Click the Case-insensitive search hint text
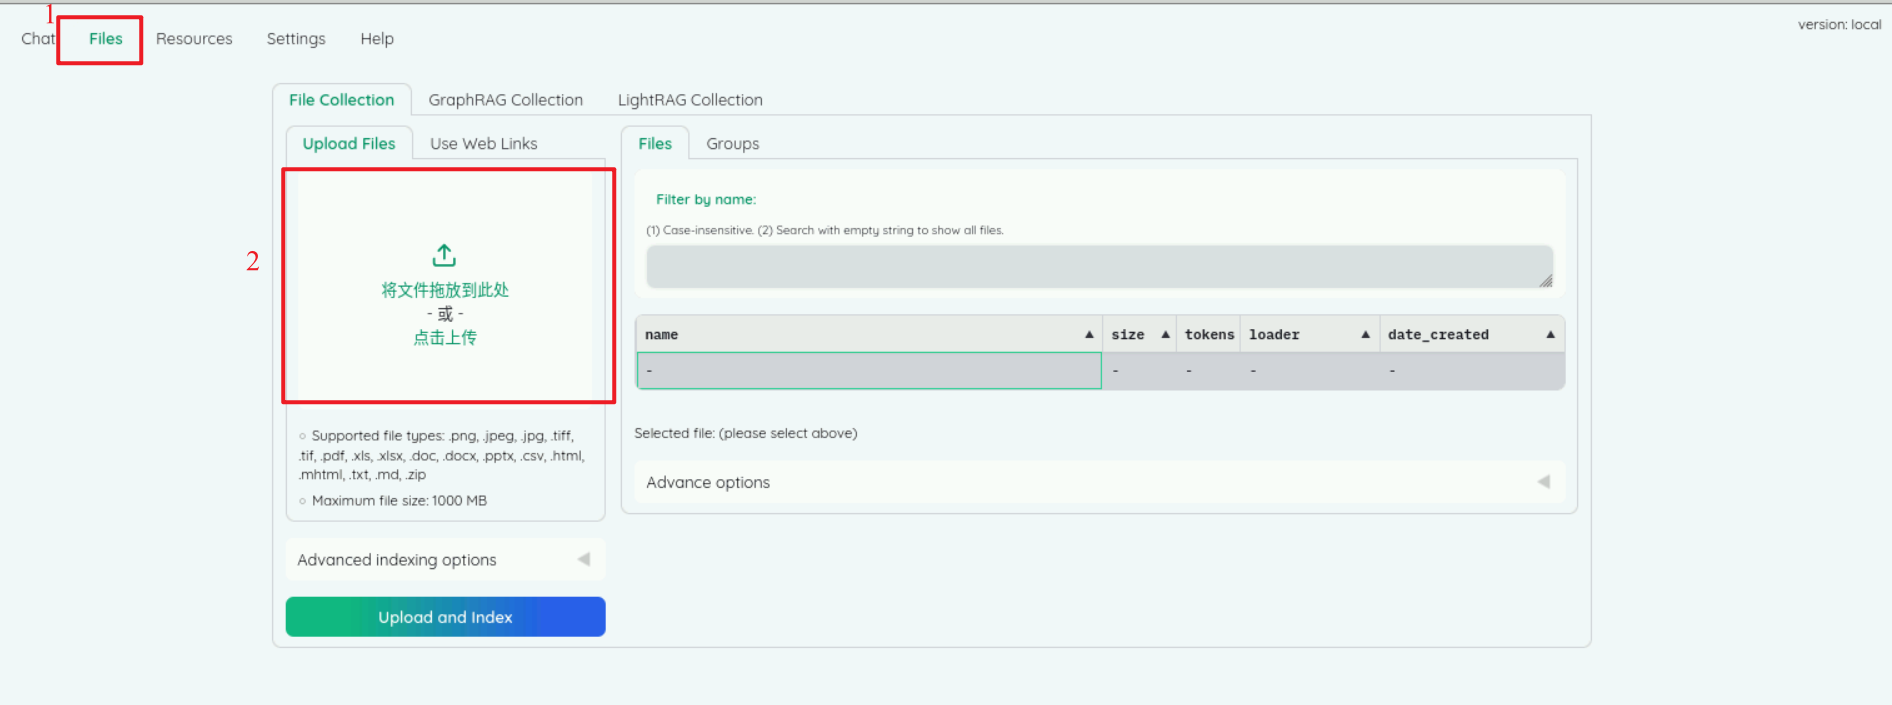This screenshot has height=705, width=1892. point(825,230)
